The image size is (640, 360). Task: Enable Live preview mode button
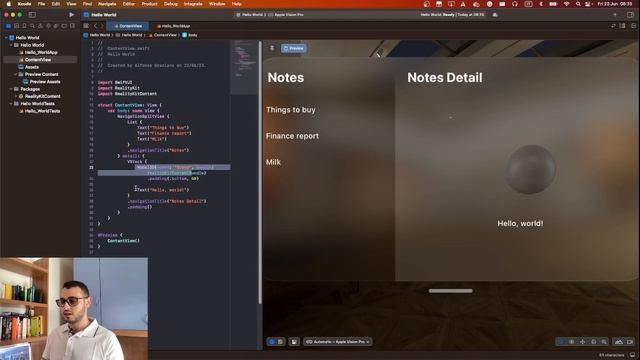coord(272,342)
